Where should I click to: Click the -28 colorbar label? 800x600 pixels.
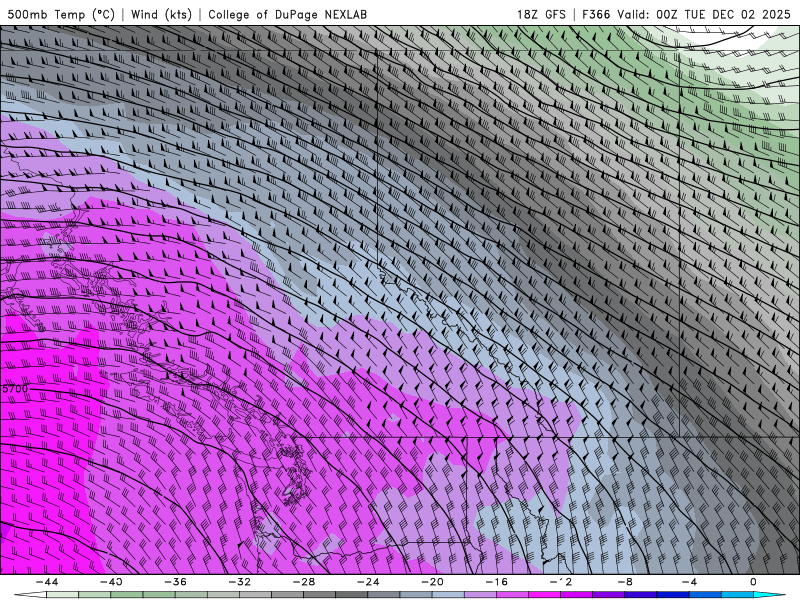pyautogui.click(x=304, y=582)
